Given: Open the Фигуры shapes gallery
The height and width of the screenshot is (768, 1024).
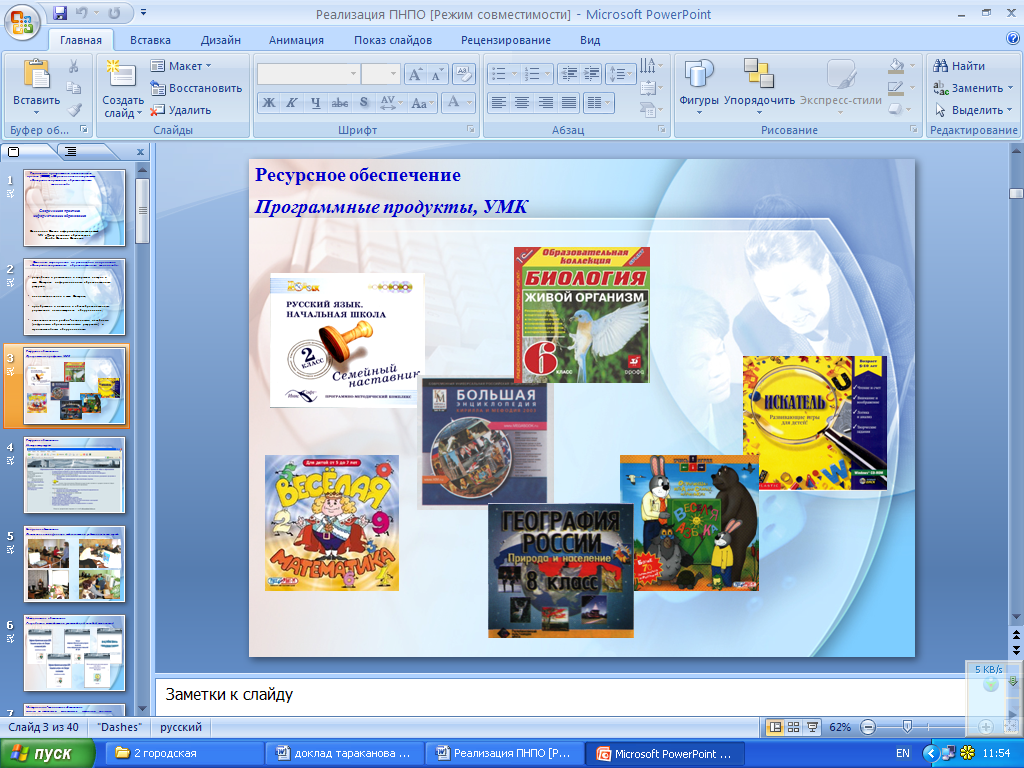Looking at the screenshot, I should pos(698,85).
